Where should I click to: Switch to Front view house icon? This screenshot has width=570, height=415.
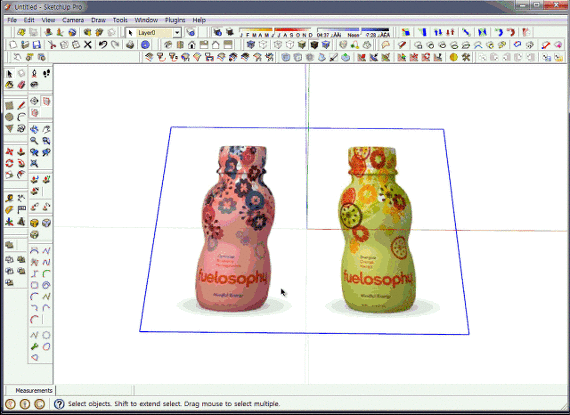192,45
